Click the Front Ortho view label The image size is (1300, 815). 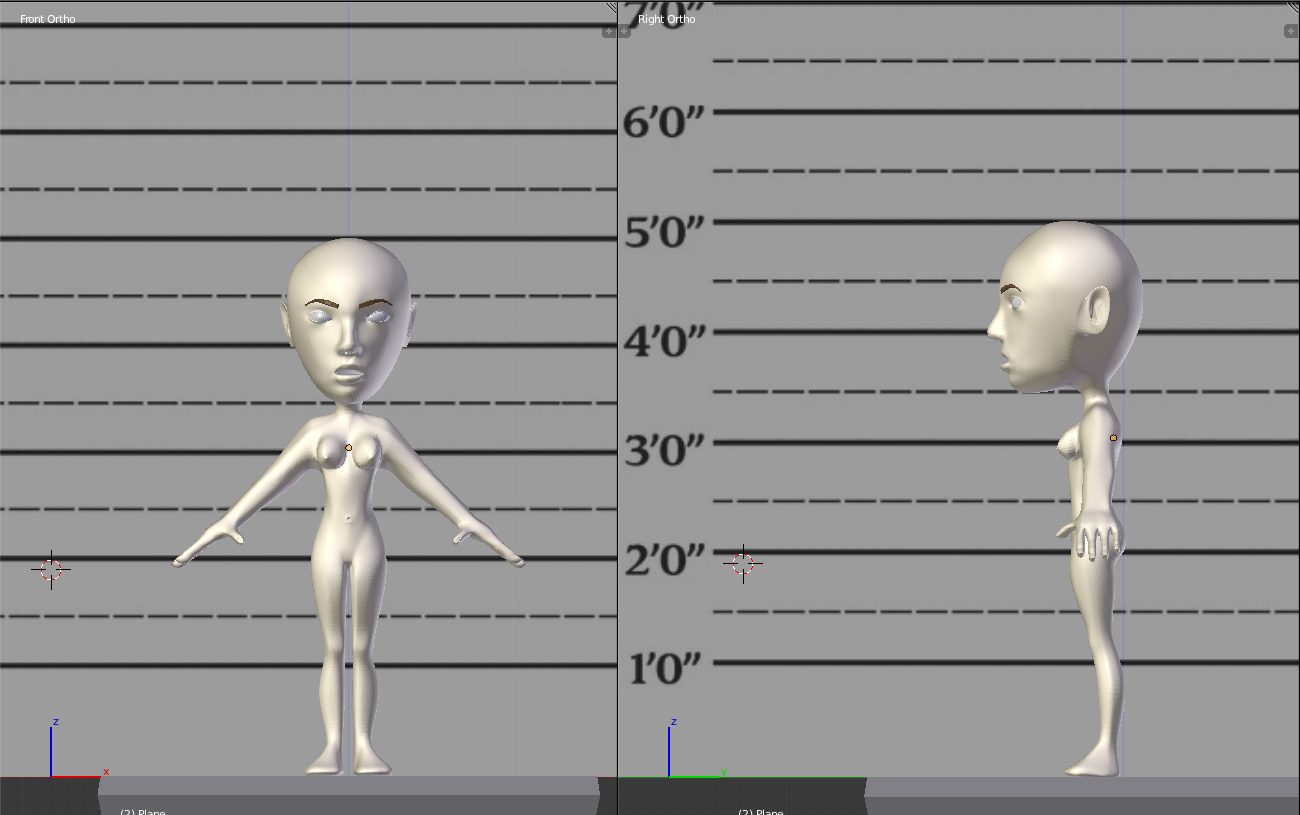[x=47, y=19]
